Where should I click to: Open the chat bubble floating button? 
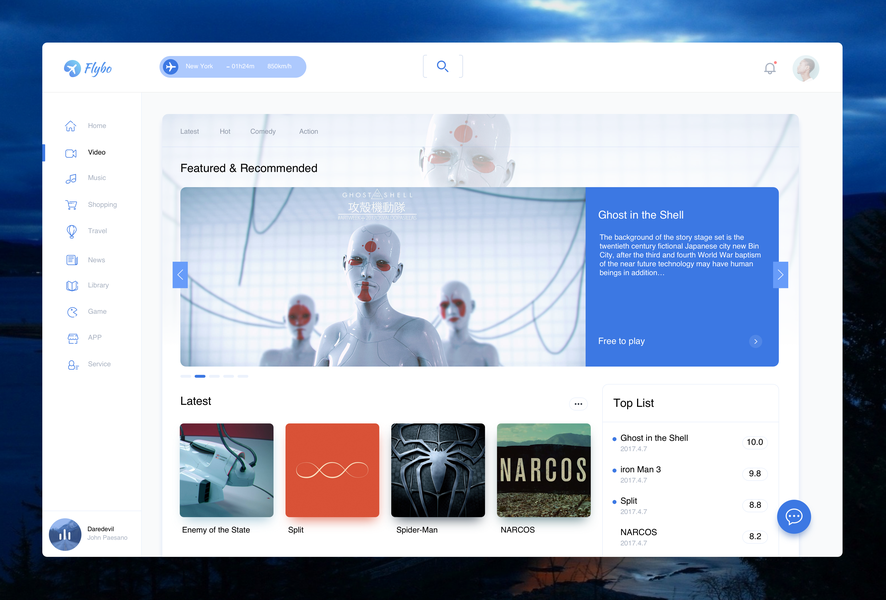coord(793,516)
